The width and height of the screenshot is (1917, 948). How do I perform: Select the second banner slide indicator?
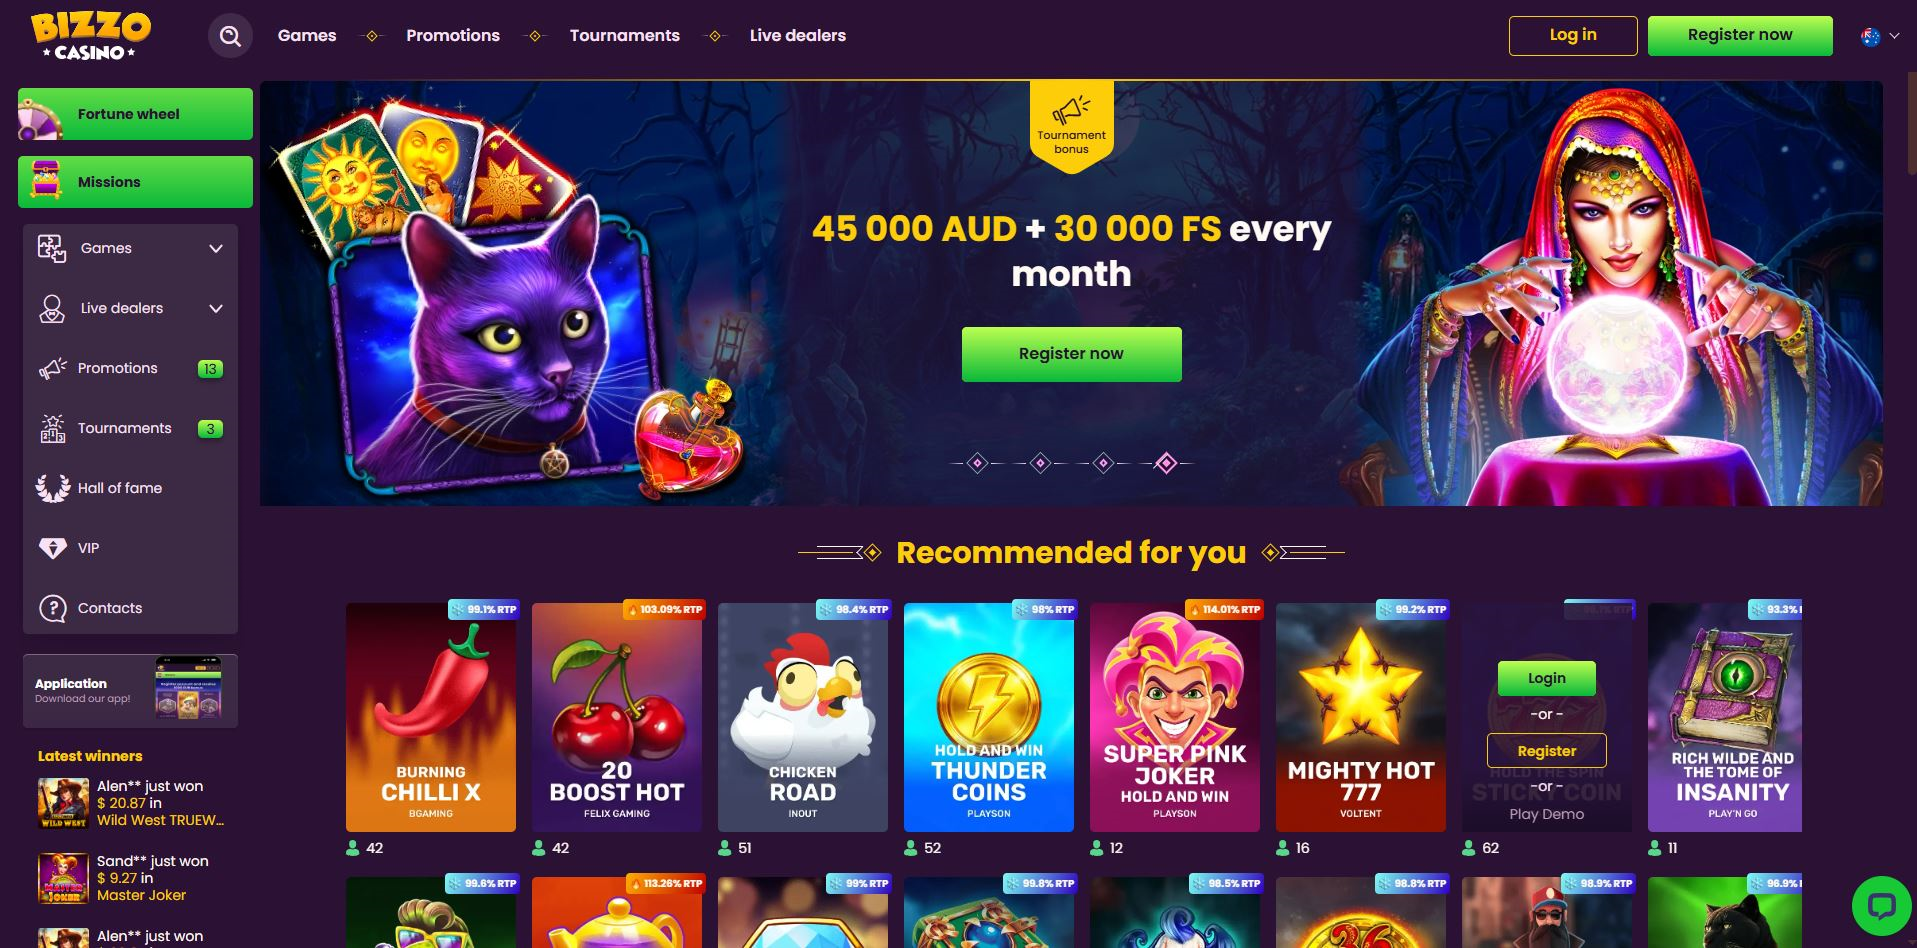click(x=1040, y=463)
